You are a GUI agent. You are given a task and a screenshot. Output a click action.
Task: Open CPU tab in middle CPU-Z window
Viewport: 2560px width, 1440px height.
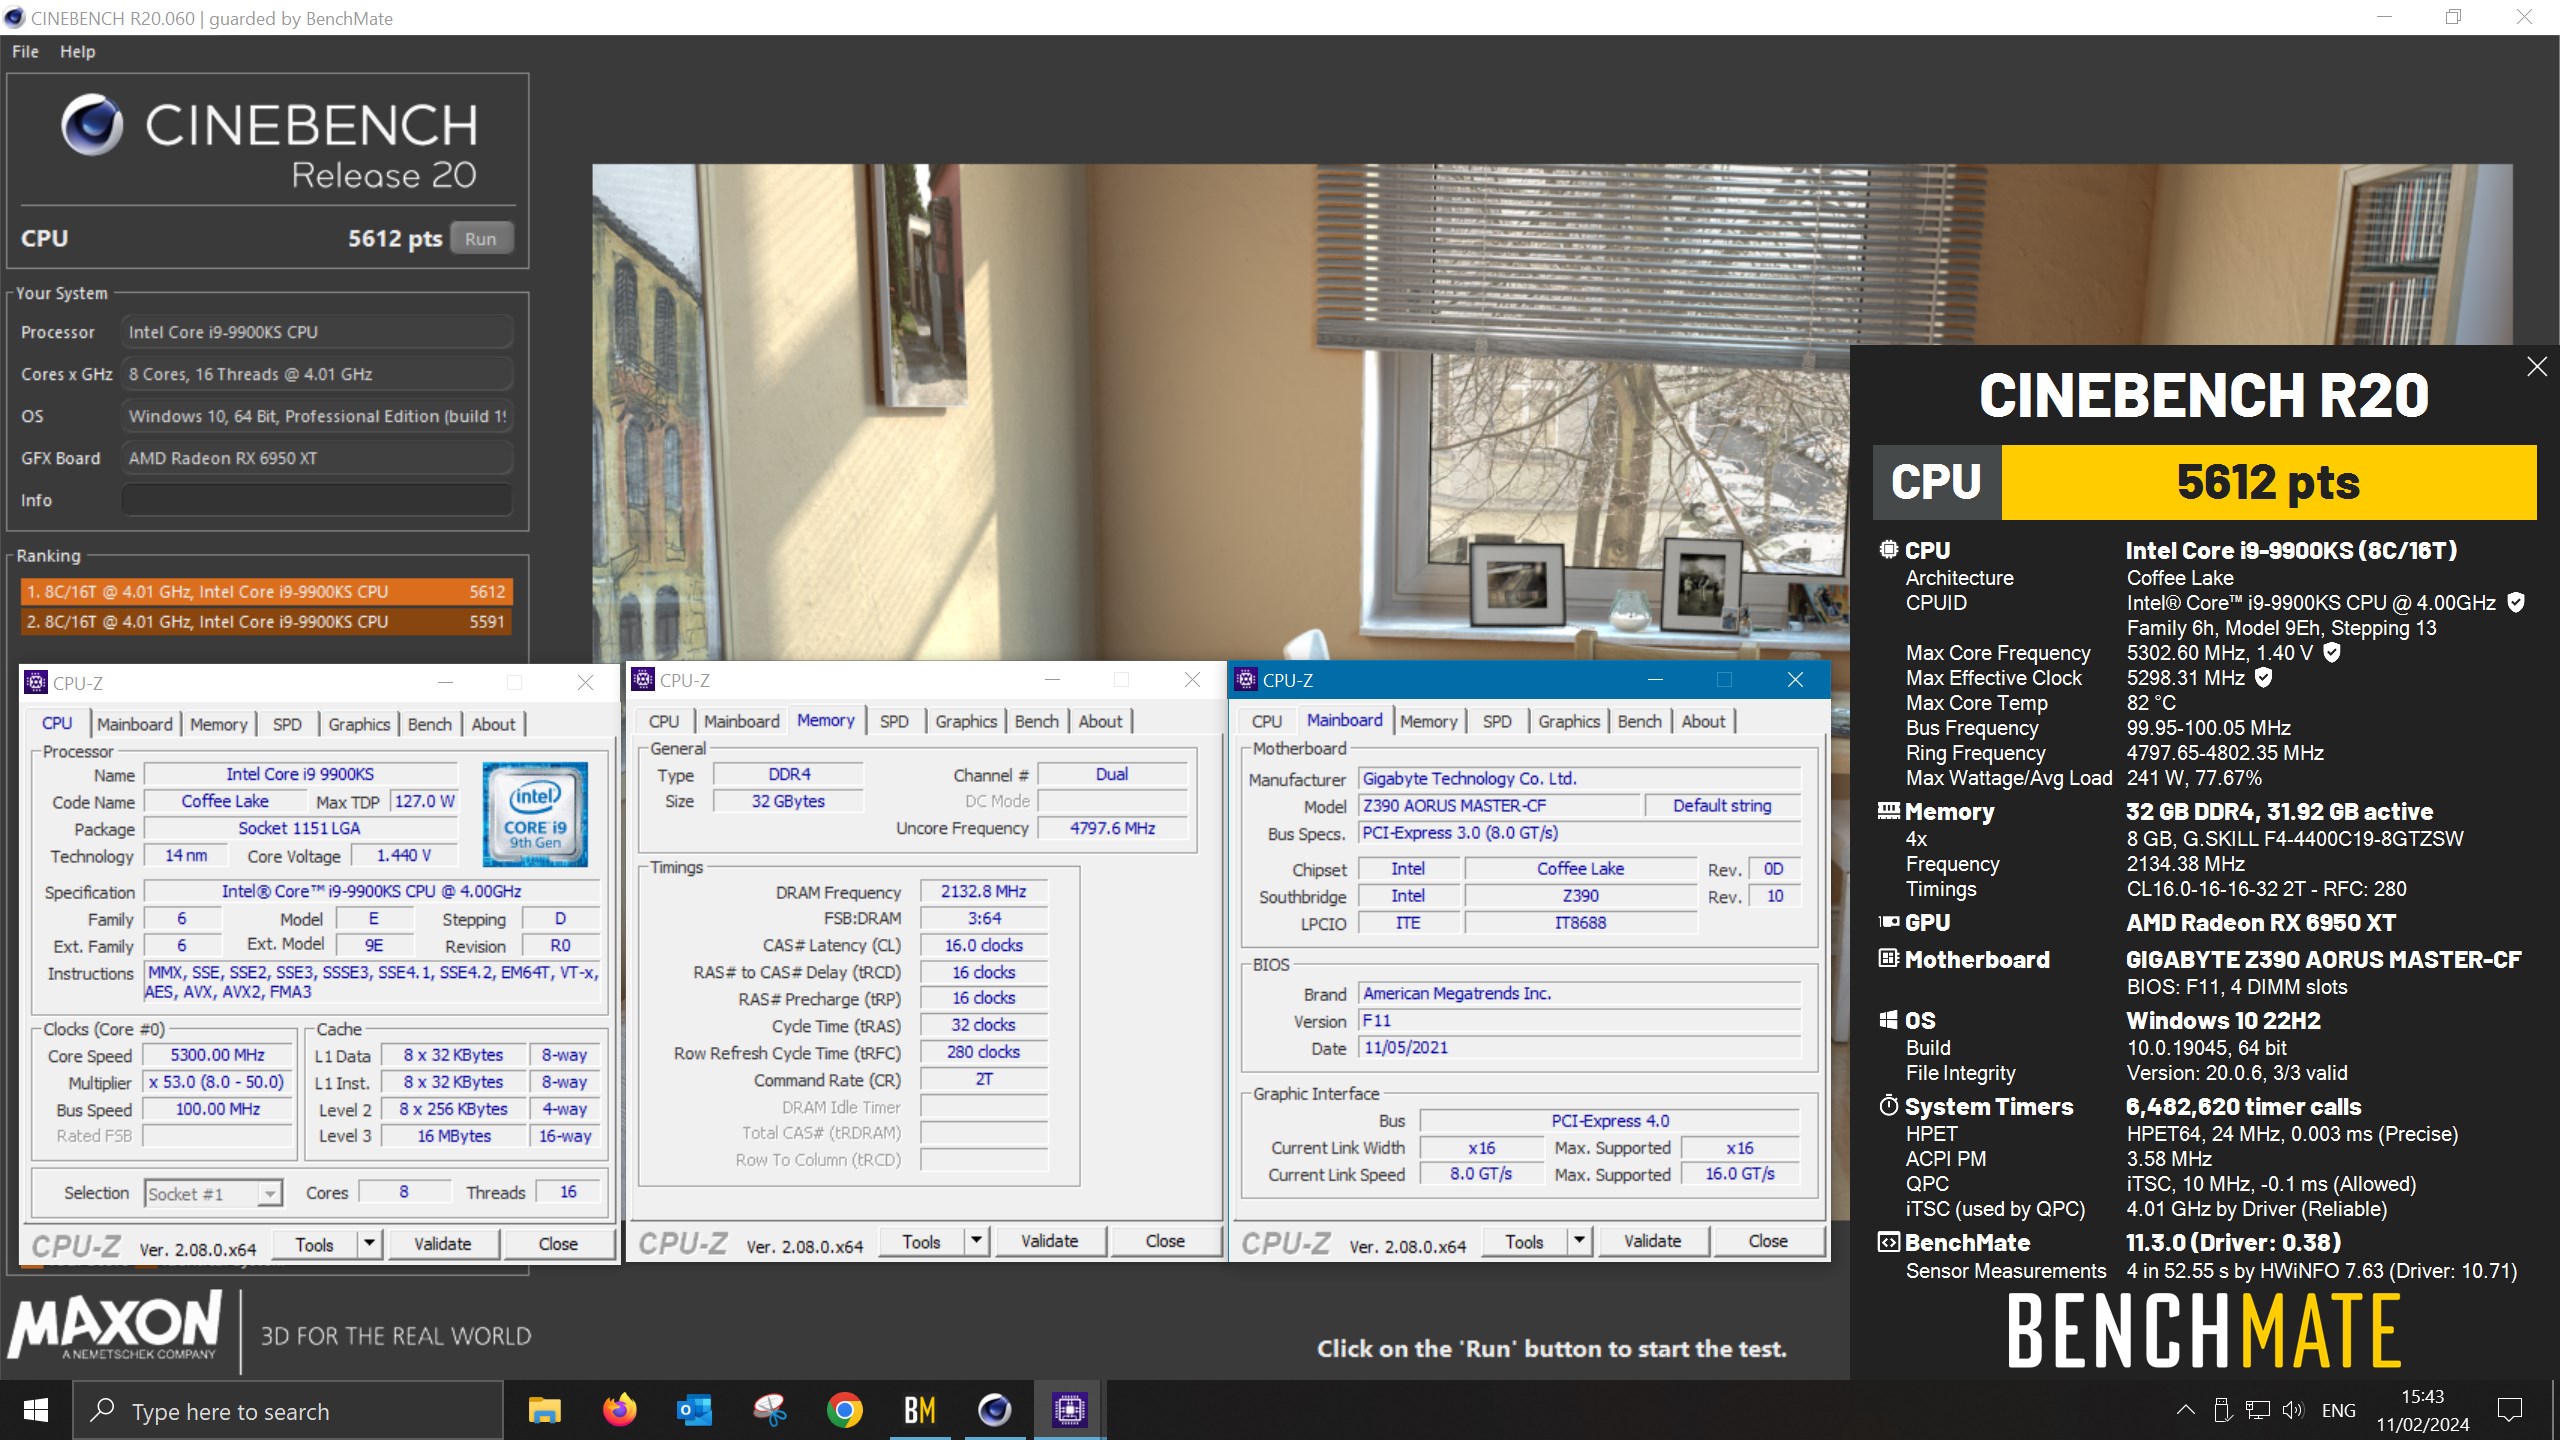point(664,721)
